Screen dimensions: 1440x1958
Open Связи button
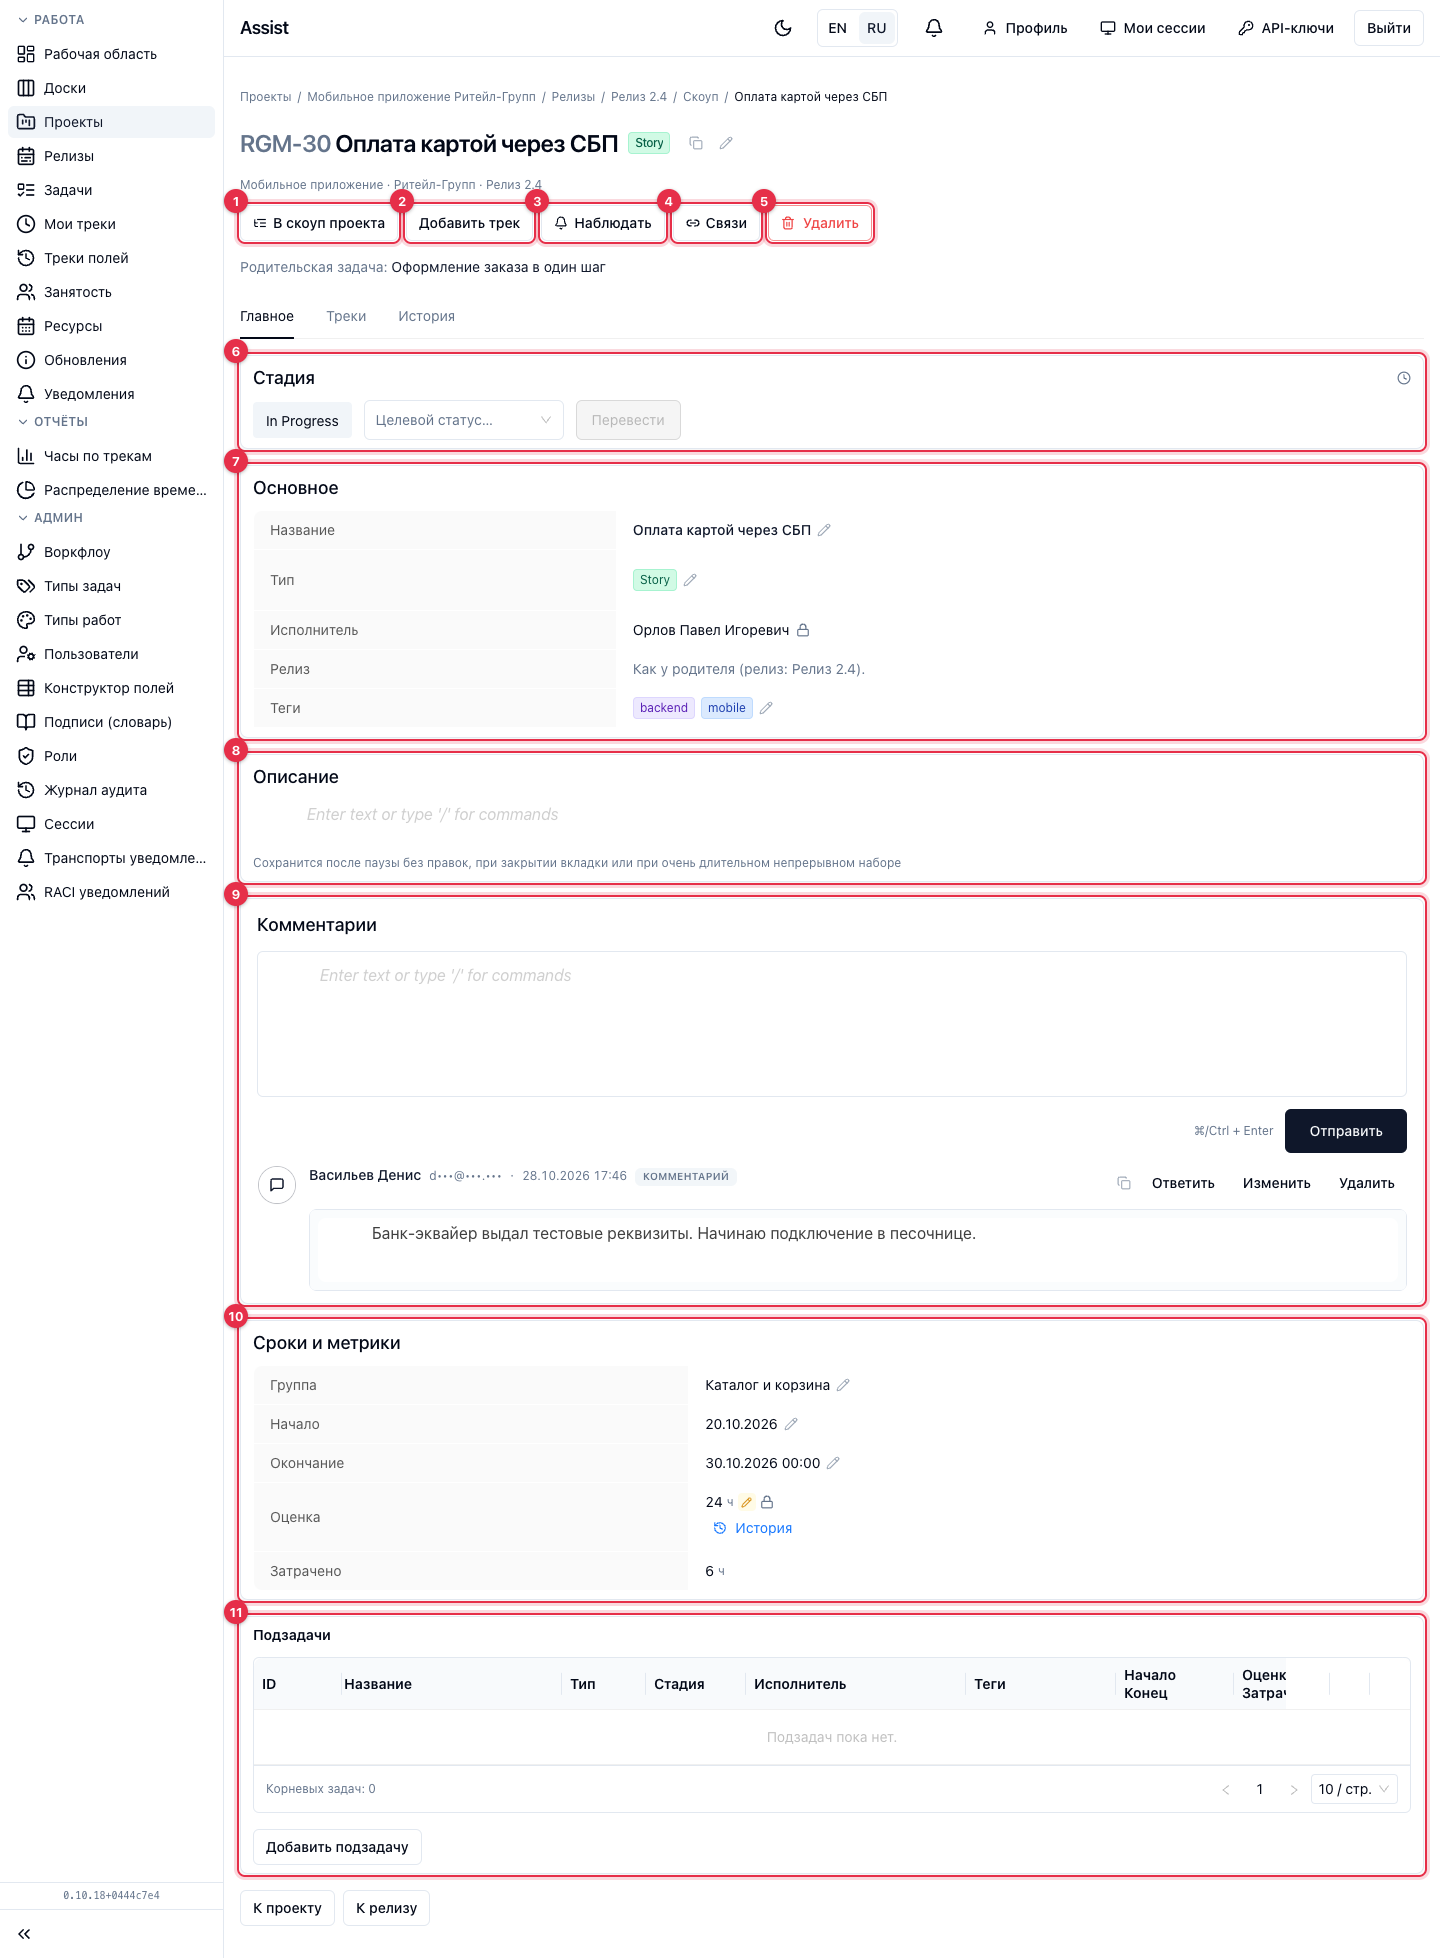pos(716,223)
